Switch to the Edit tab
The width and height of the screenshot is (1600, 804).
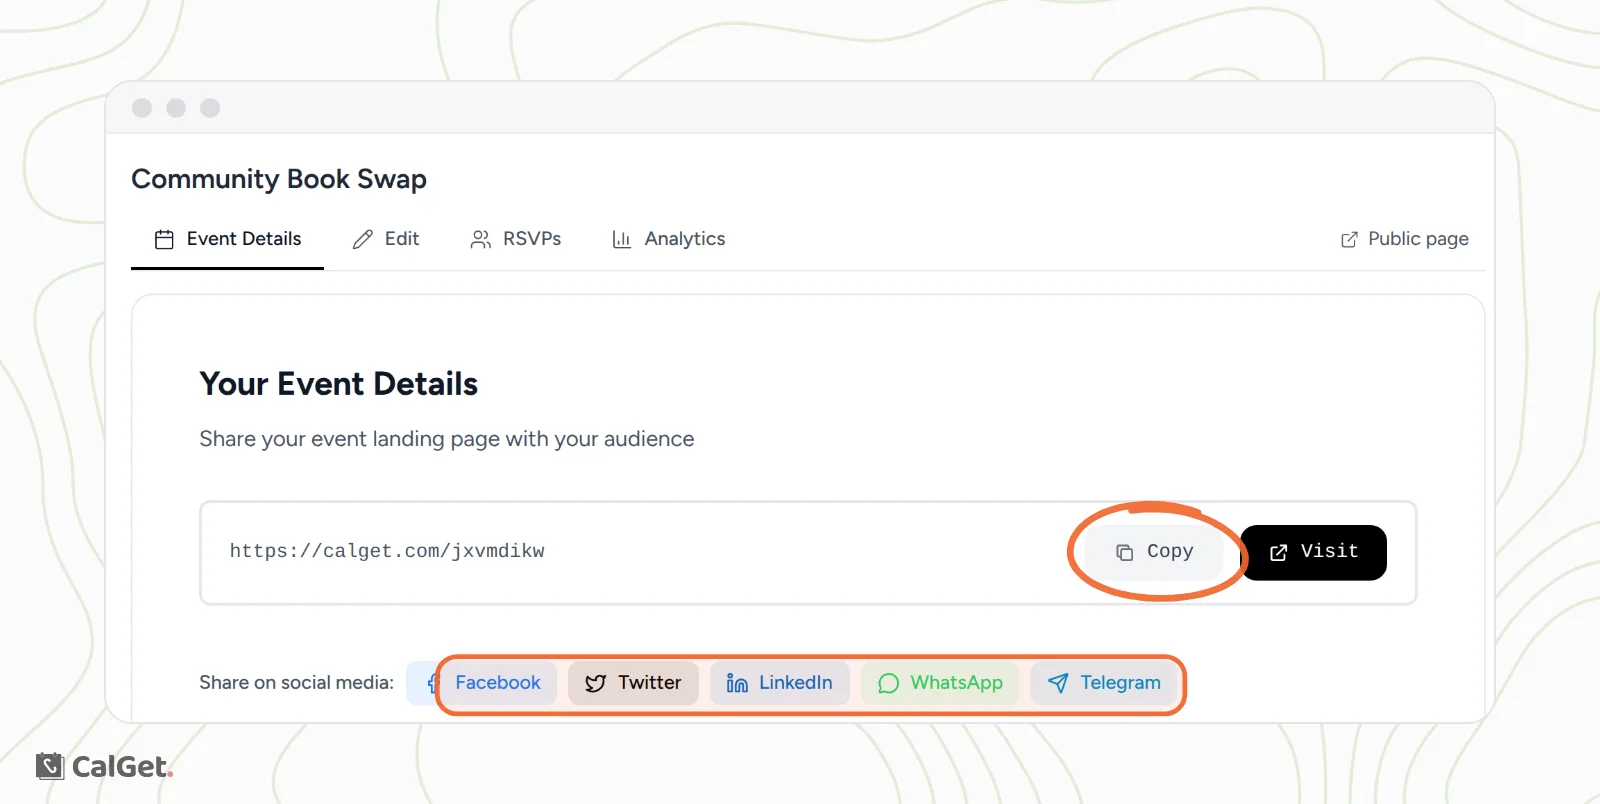click(386, 239)
